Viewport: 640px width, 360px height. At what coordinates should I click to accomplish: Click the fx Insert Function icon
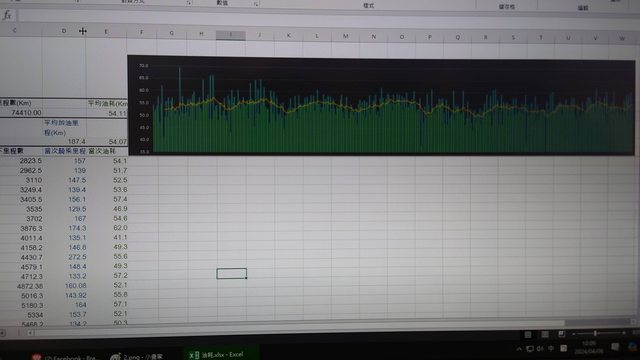pos(7,16)
